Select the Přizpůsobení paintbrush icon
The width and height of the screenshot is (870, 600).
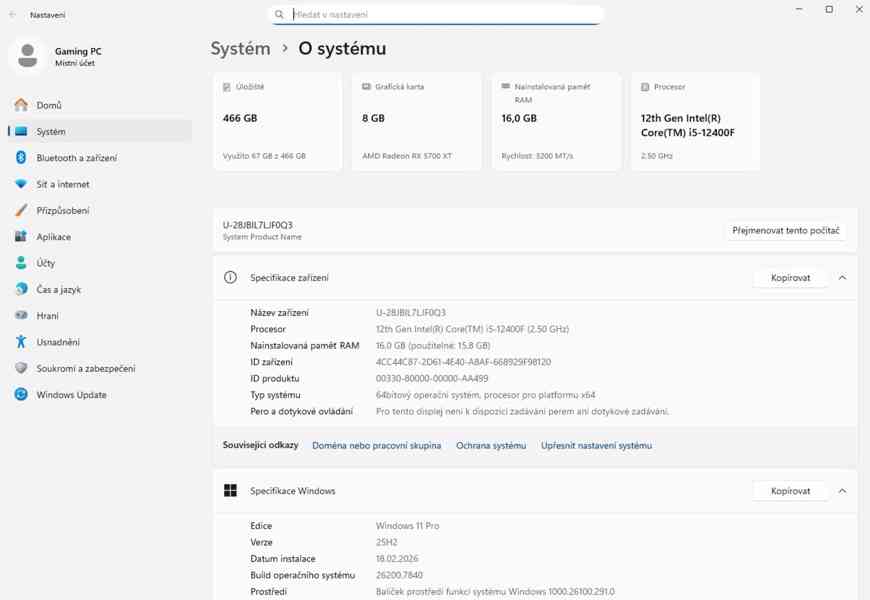point(22,210)
